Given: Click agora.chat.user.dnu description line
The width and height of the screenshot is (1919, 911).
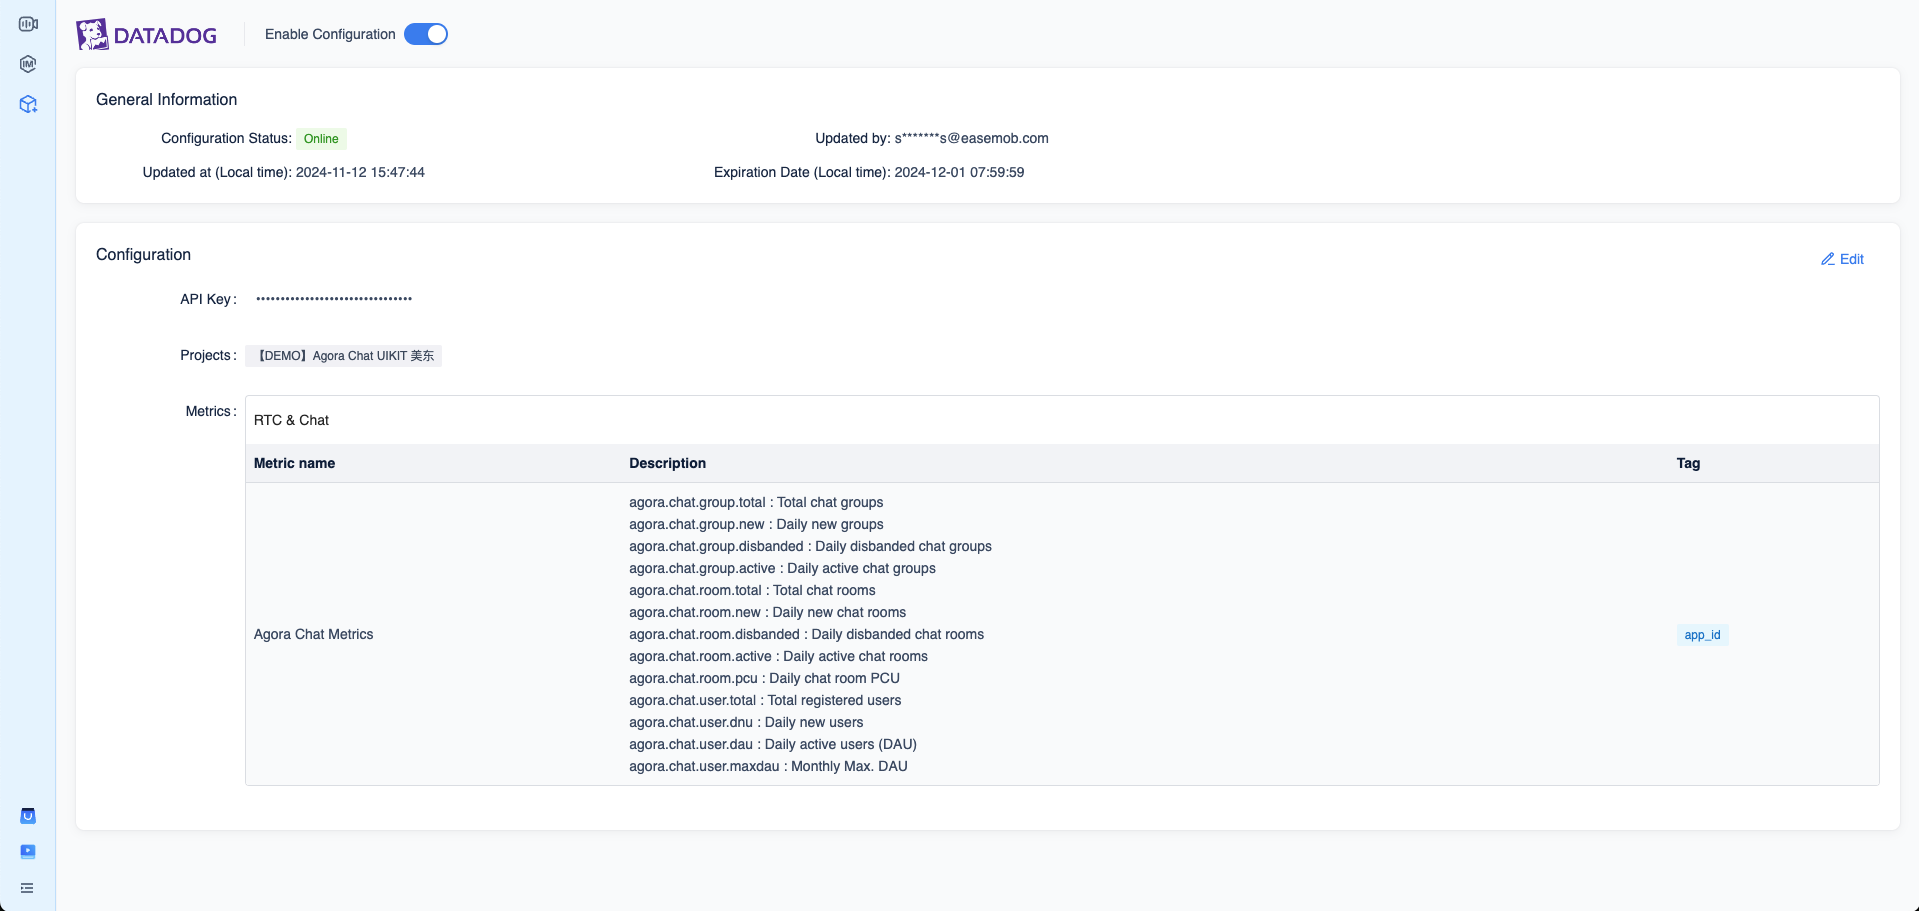Looking at the screenshot, I should point(746,722).
